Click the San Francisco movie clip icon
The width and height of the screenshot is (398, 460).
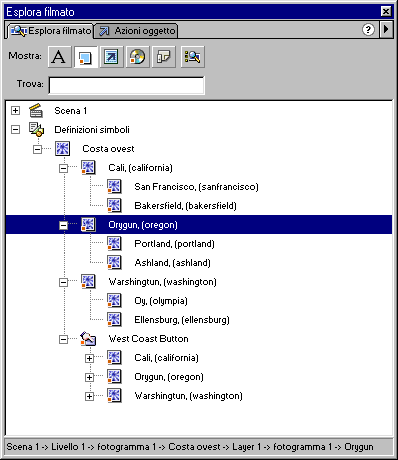tap(114, 187)
